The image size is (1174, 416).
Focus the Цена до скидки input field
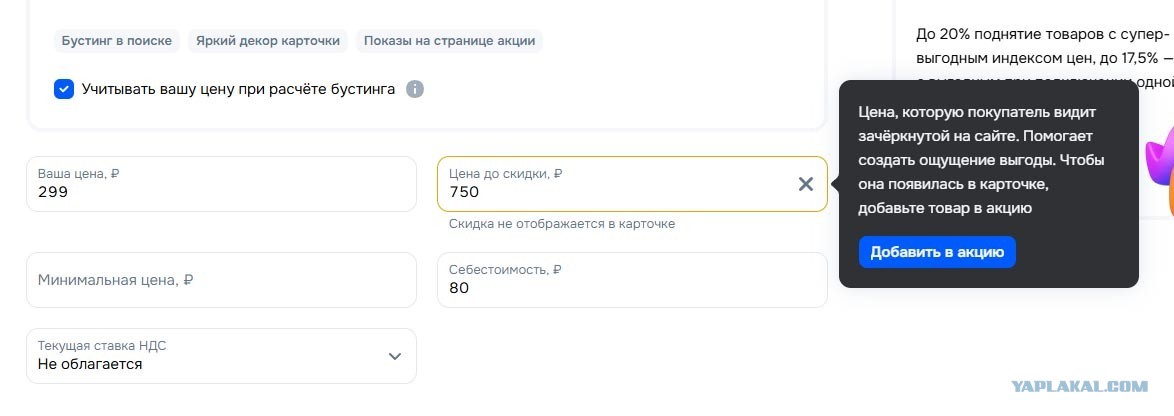tap(632, 184)
